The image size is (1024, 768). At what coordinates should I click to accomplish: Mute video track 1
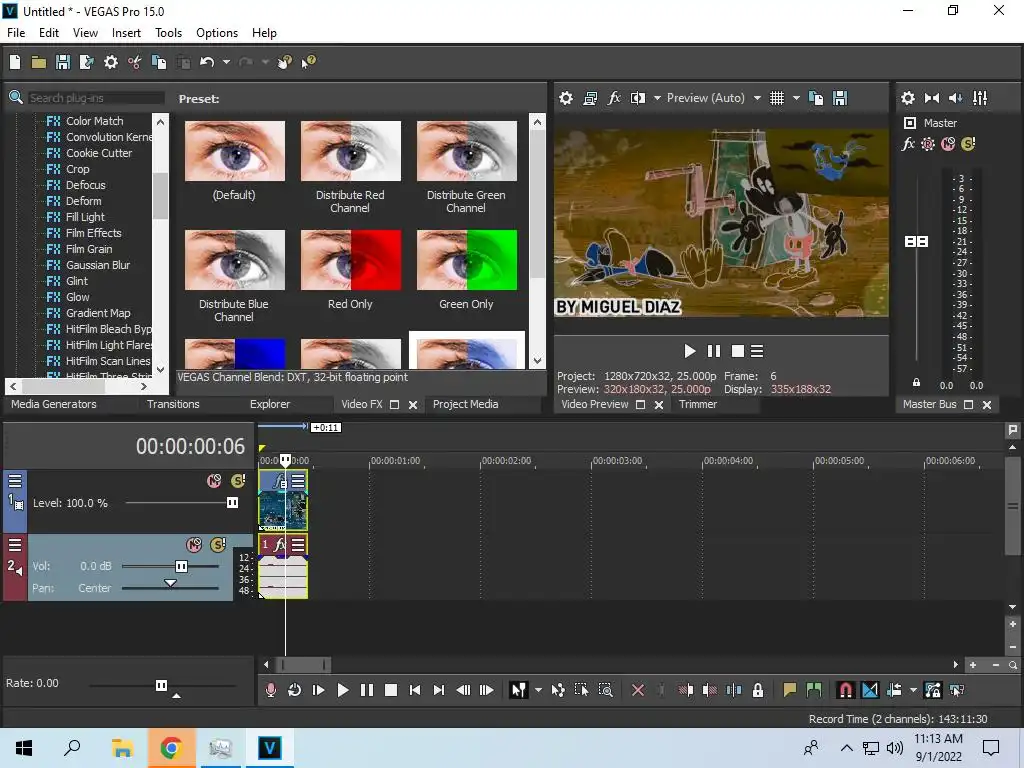(214, 481)
